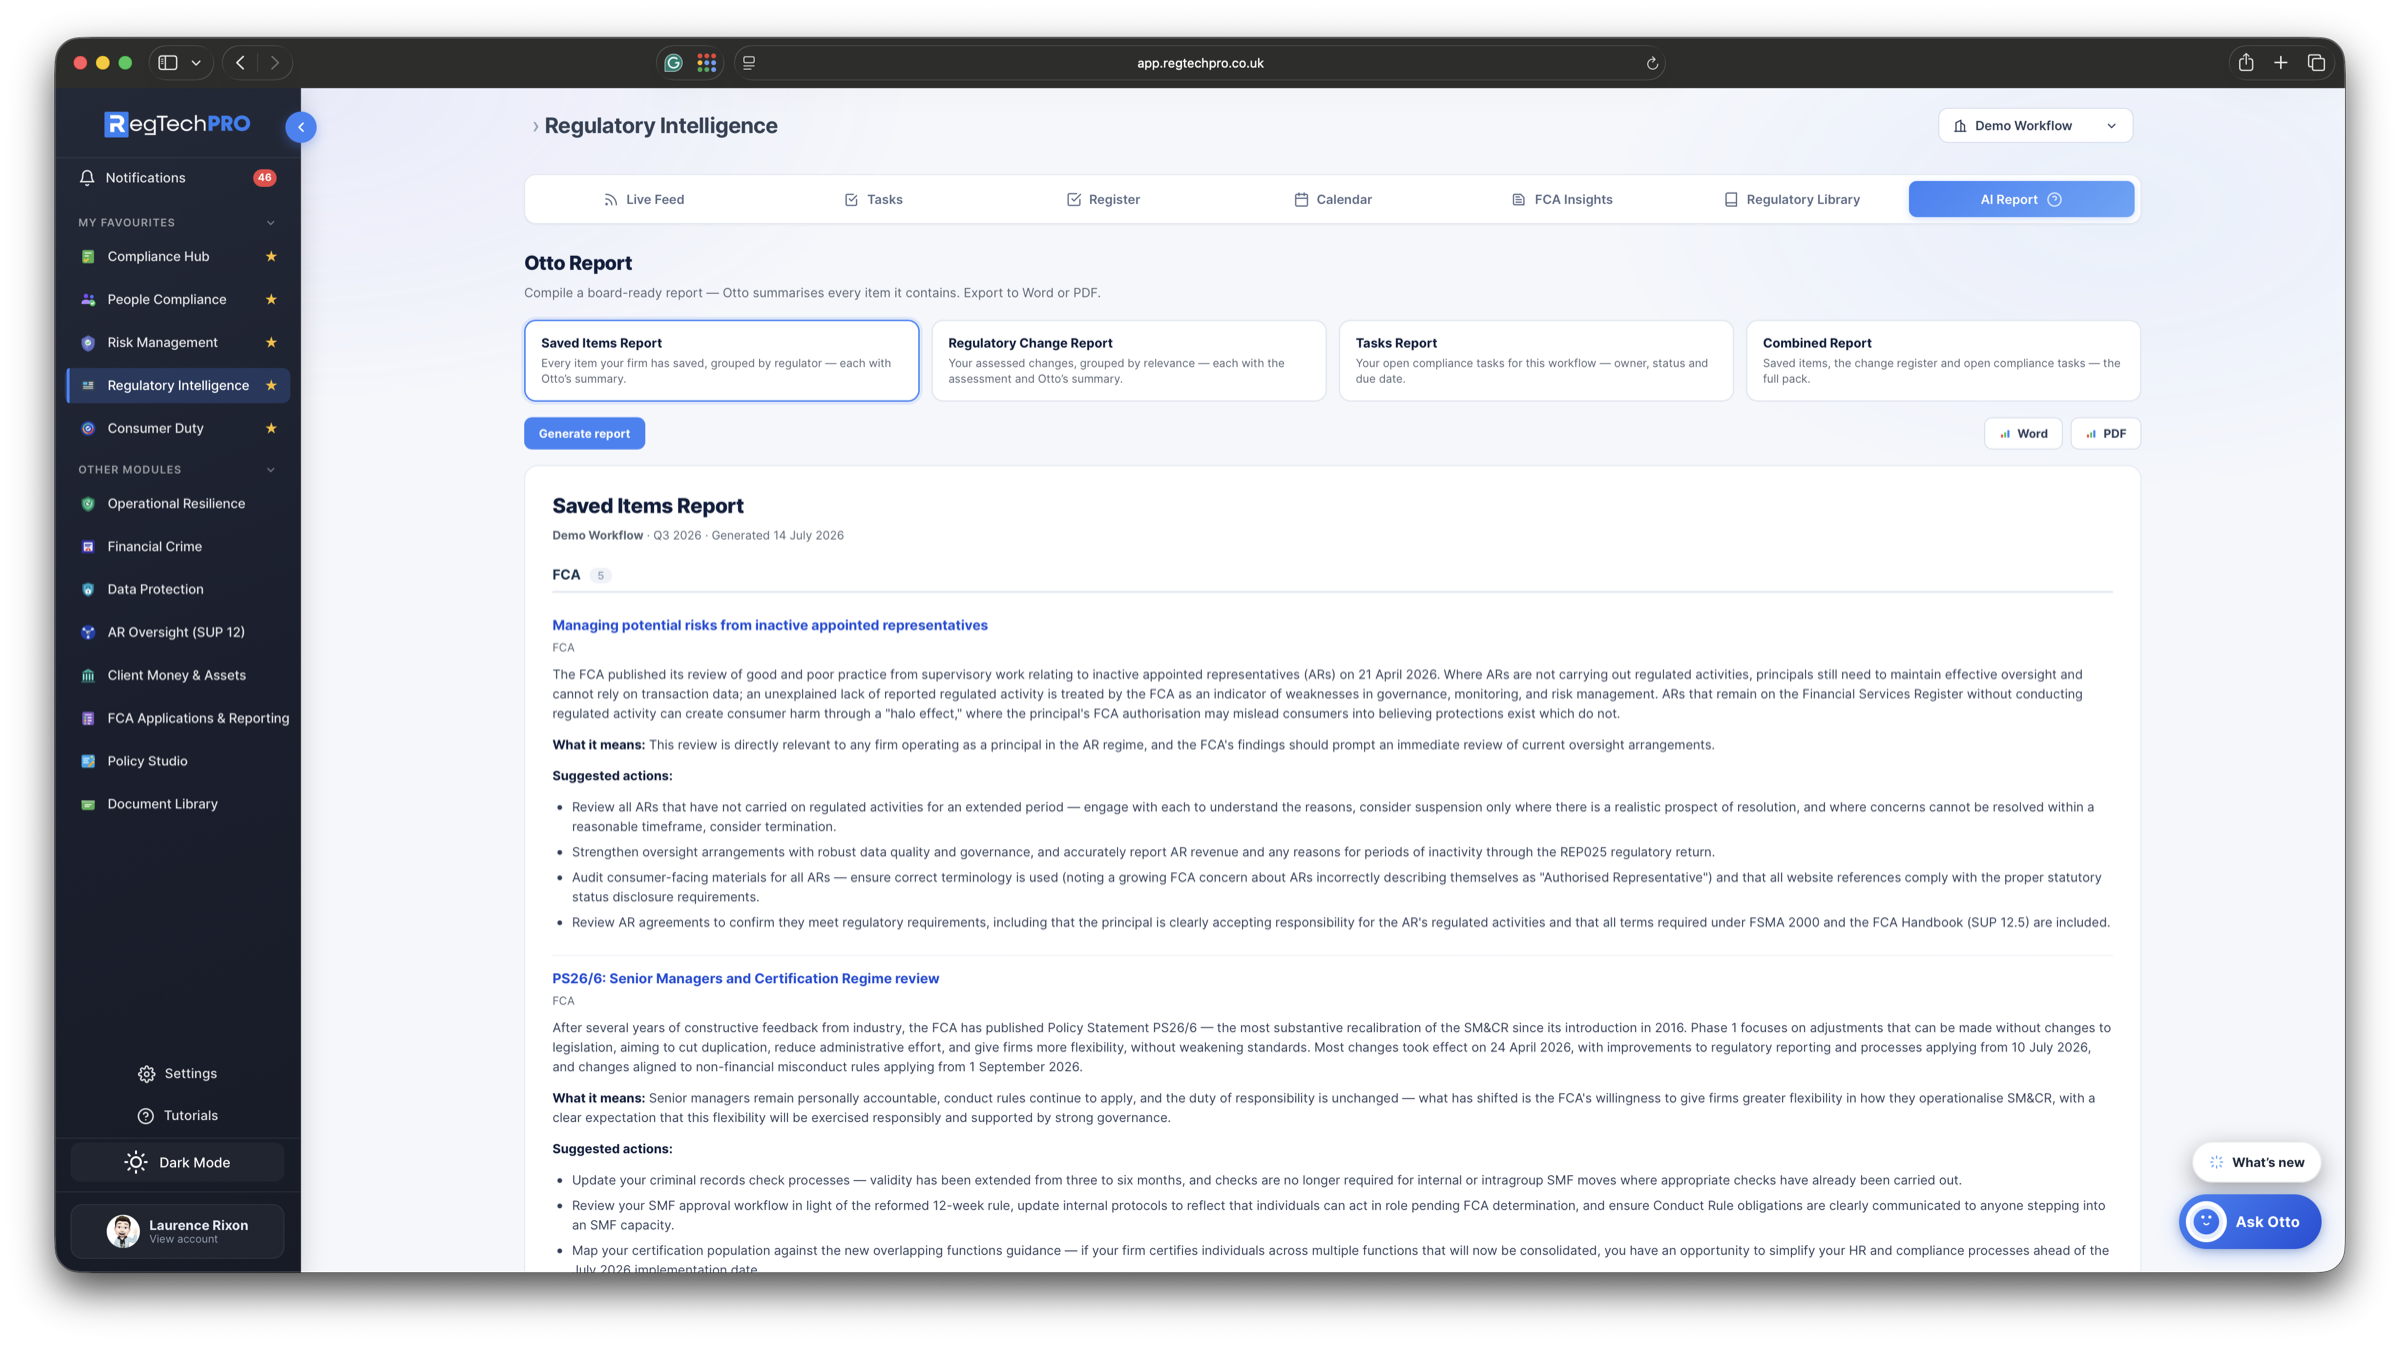Screen dimensions: 2400x1345
Task: Switch to the Tasks tab
Action: click(873, 199)
